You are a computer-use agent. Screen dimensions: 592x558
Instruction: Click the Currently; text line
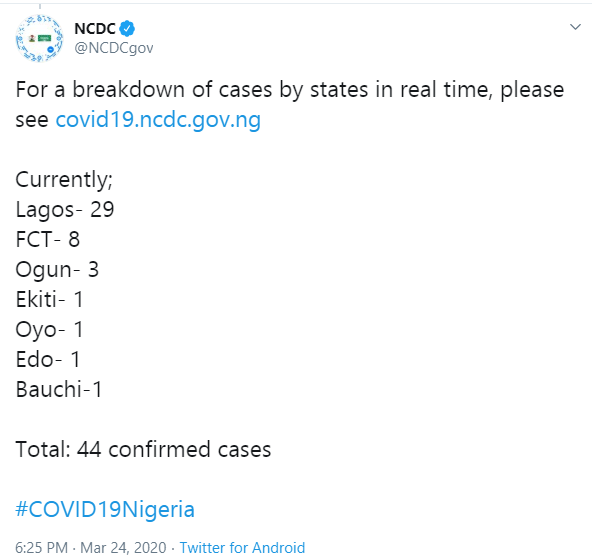pos(64,180)
